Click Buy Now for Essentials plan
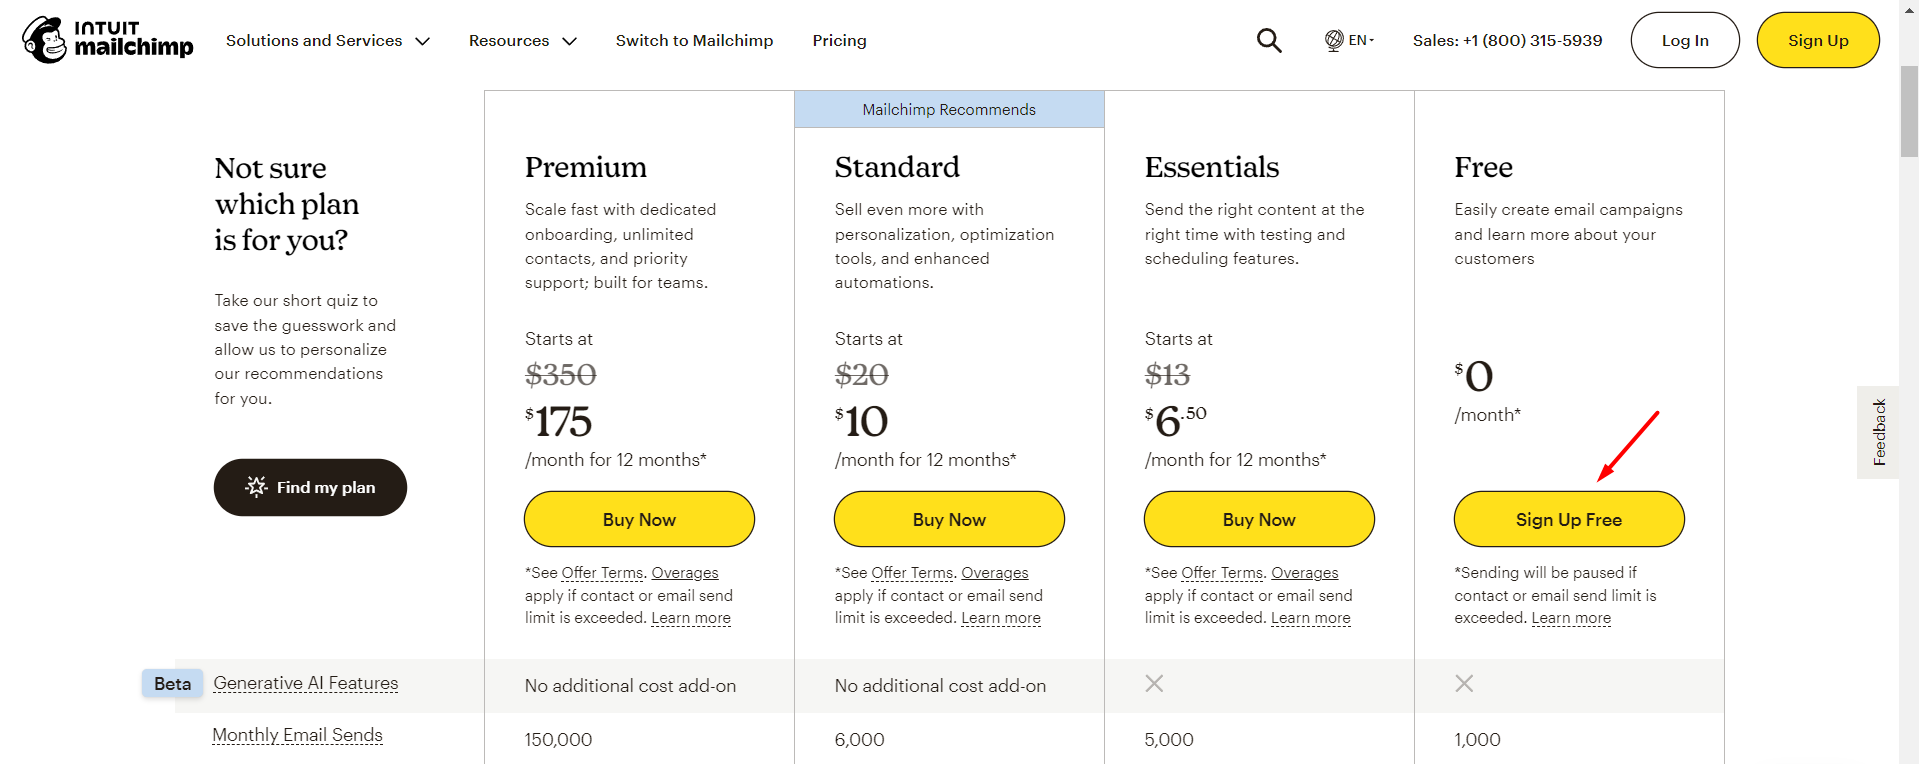The image size is (1919, 764). [1259, 519]
